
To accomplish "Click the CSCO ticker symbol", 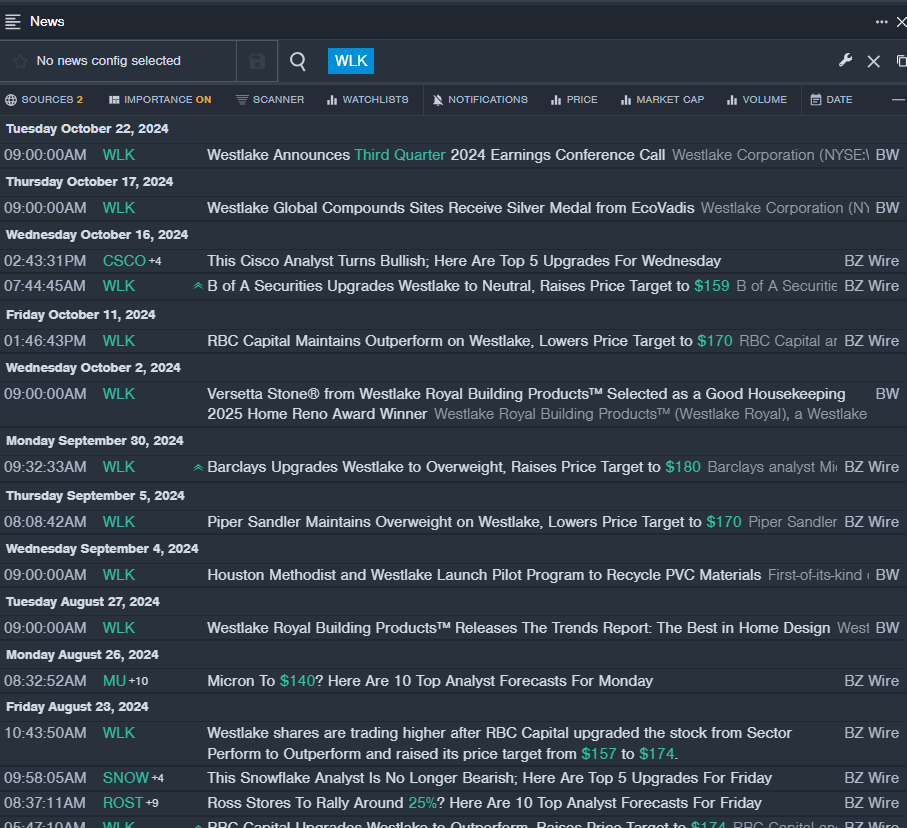I will click(x=124, y=261).
